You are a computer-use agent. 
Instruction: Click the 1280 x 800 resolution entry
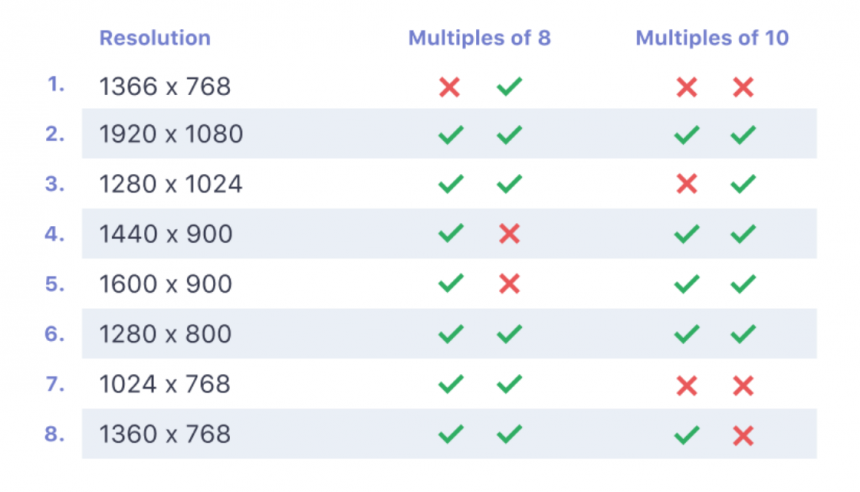tap(165, 334)
